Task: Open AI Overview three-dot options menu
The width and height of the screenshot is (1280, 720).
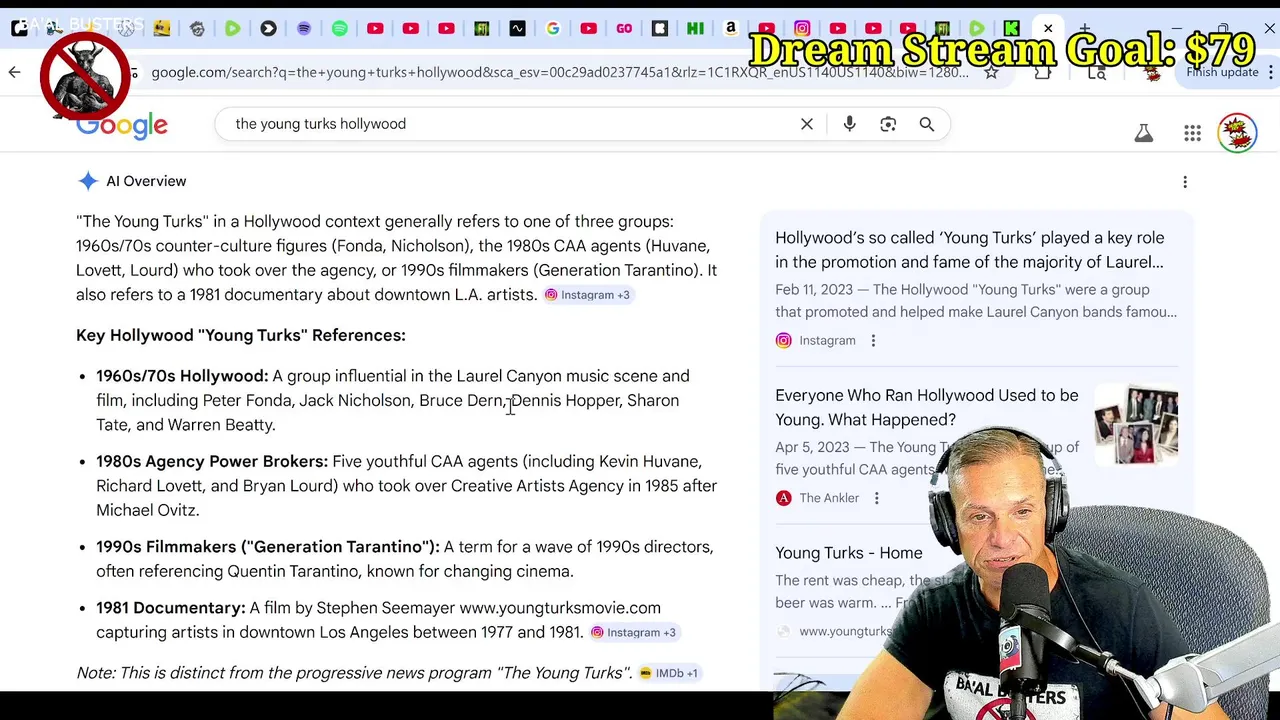Action: tap(1185, 182)
